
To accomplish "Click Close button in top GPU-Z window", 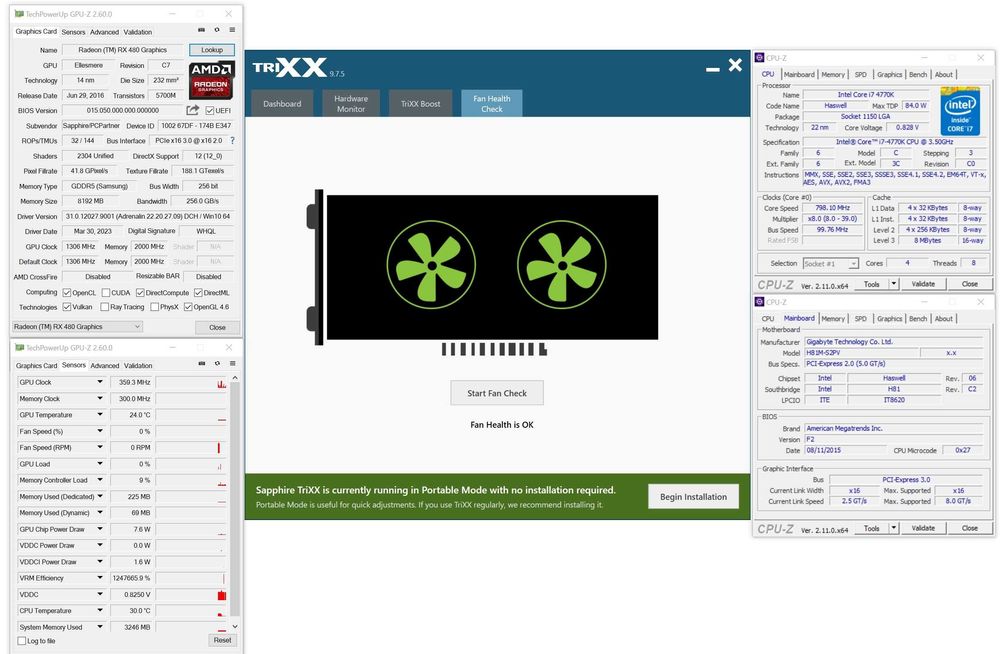I will [x=217, y=327].
